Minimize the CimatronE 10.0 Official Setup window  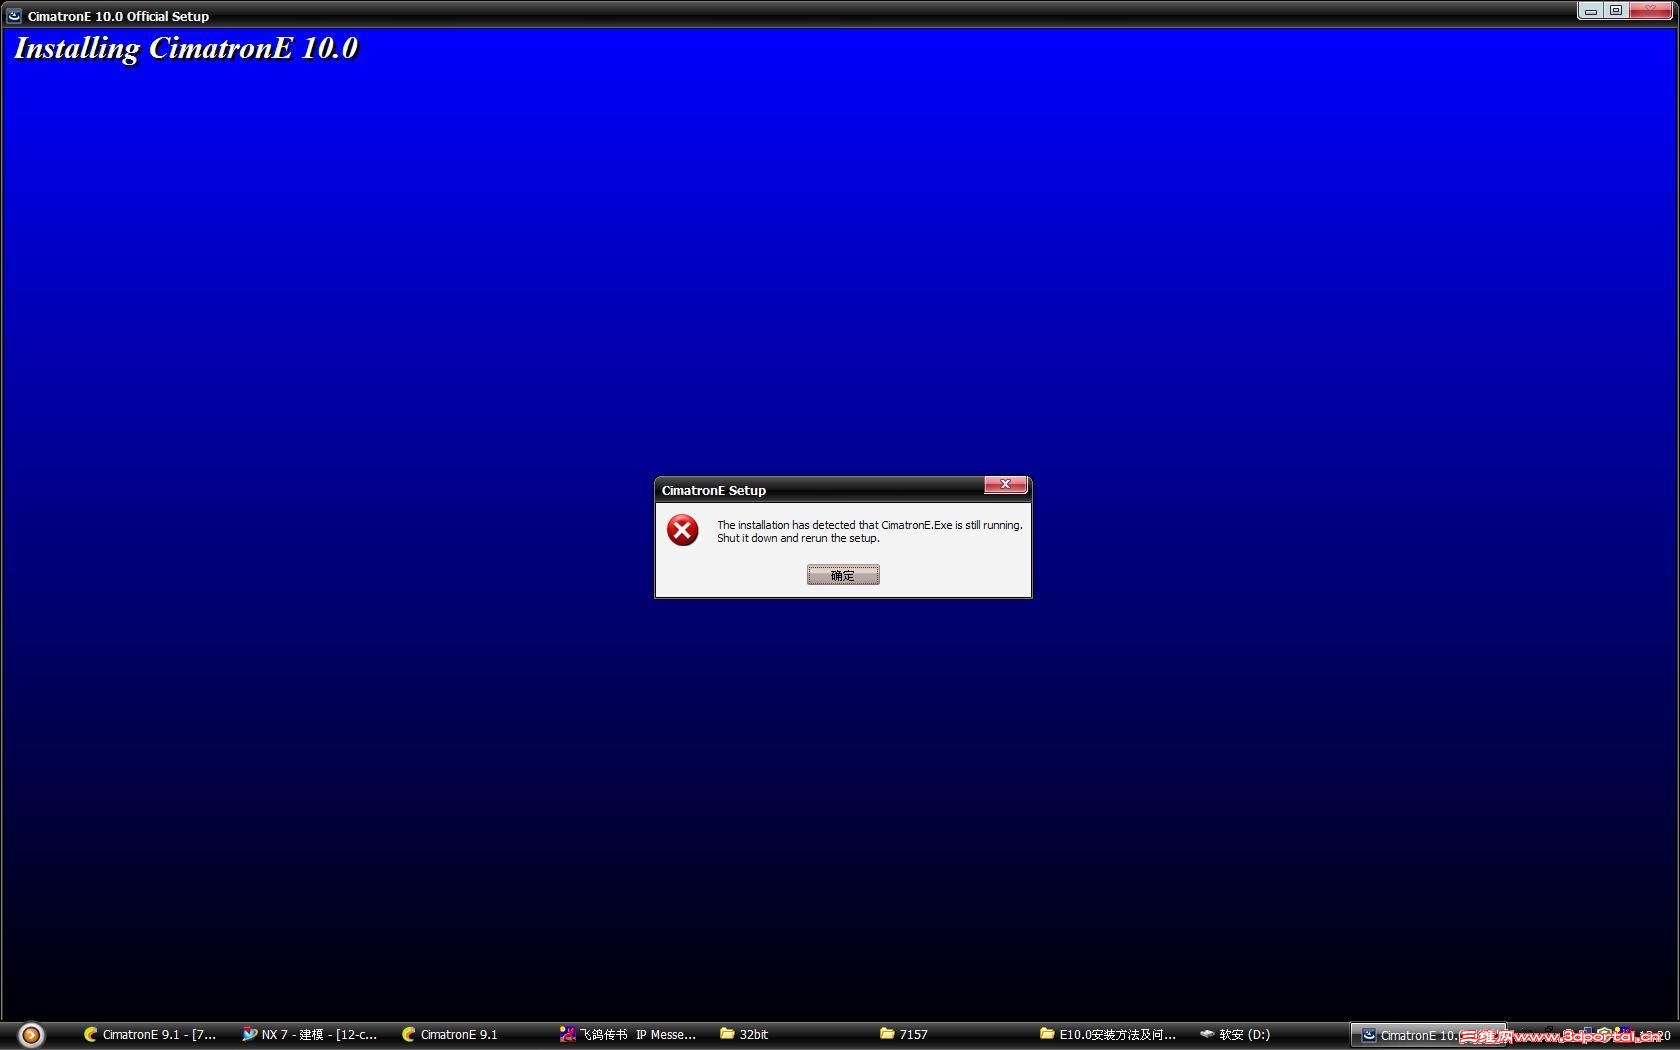(x=1590, y=11)
